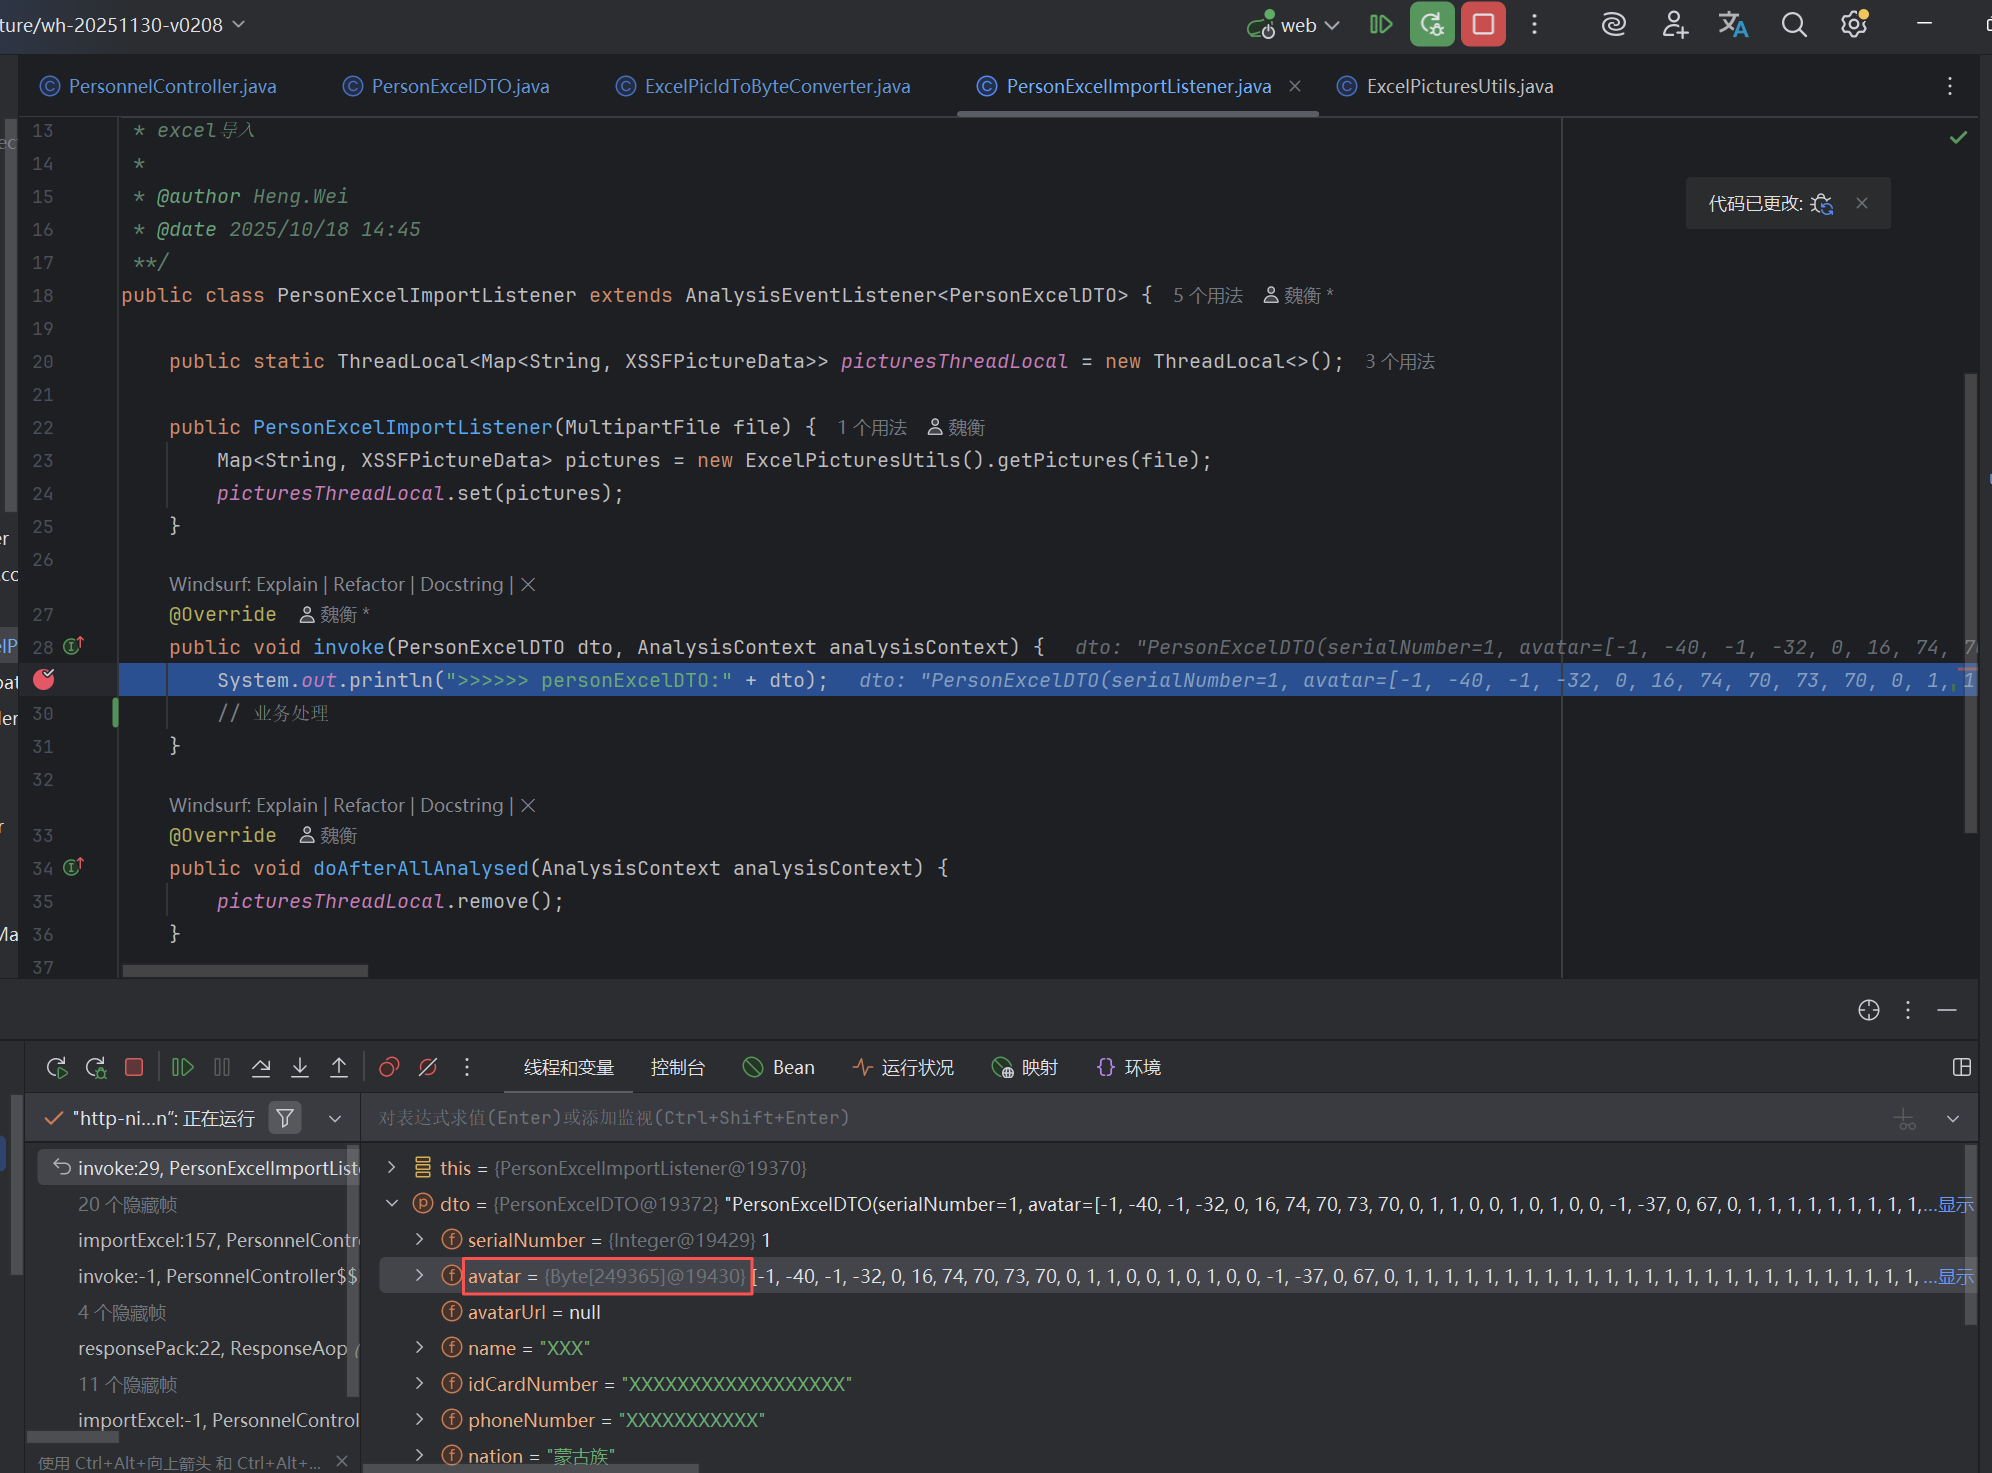Viewport: 1992px width, 1473px height.
Task: Click the editor horizontal scrollbar thumb
Action: pyautogui.click(x=245, y=970)
